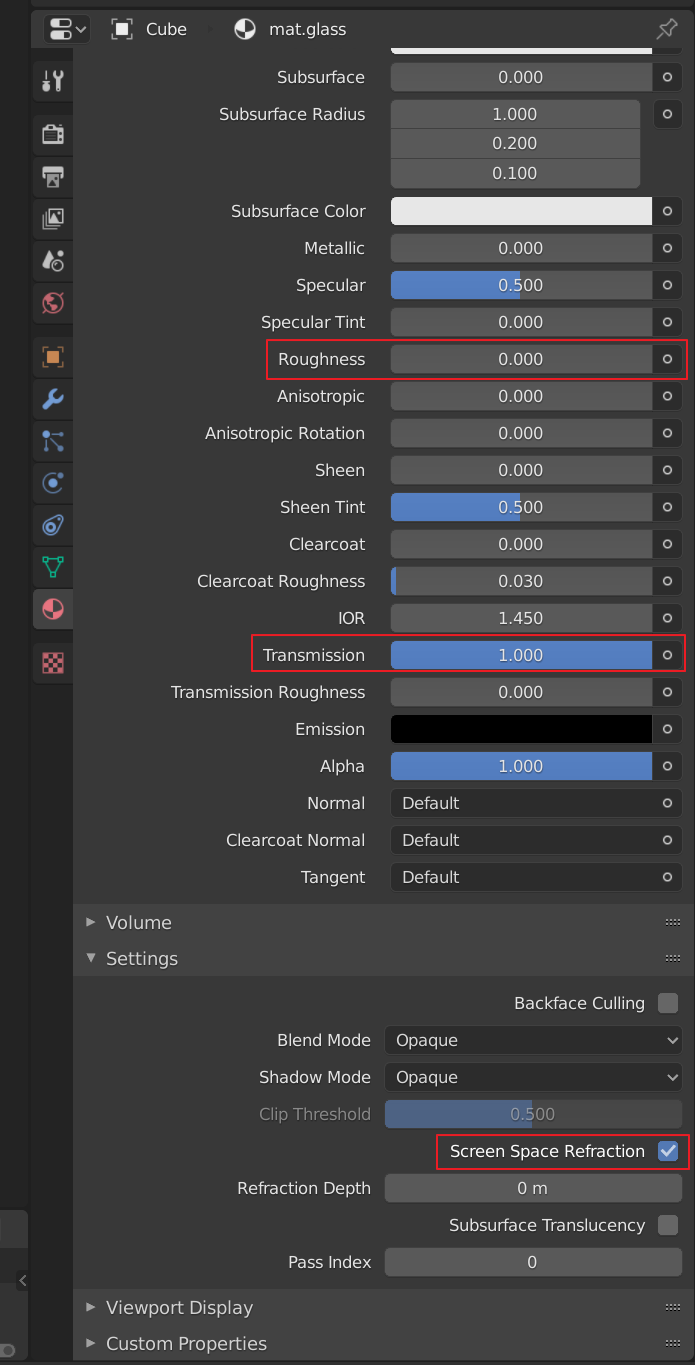Click the Settings panel drag handle
The height and width of the screenshot is (1365, 695).
[x=672, y=958]
